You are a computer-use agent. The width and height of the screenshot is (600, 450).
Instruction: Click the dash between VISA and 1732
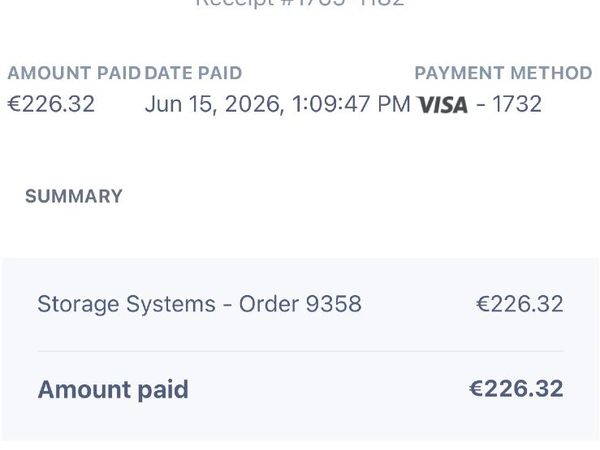pos(480,104)
